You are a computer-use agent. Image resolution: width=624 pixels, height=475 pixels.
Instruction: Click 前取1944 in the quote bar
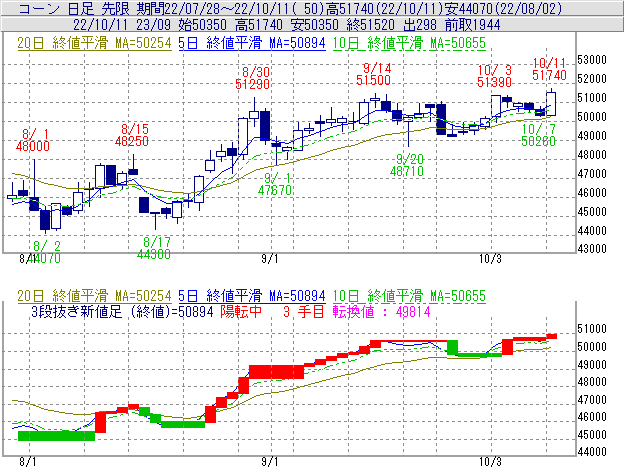[473, 25]
